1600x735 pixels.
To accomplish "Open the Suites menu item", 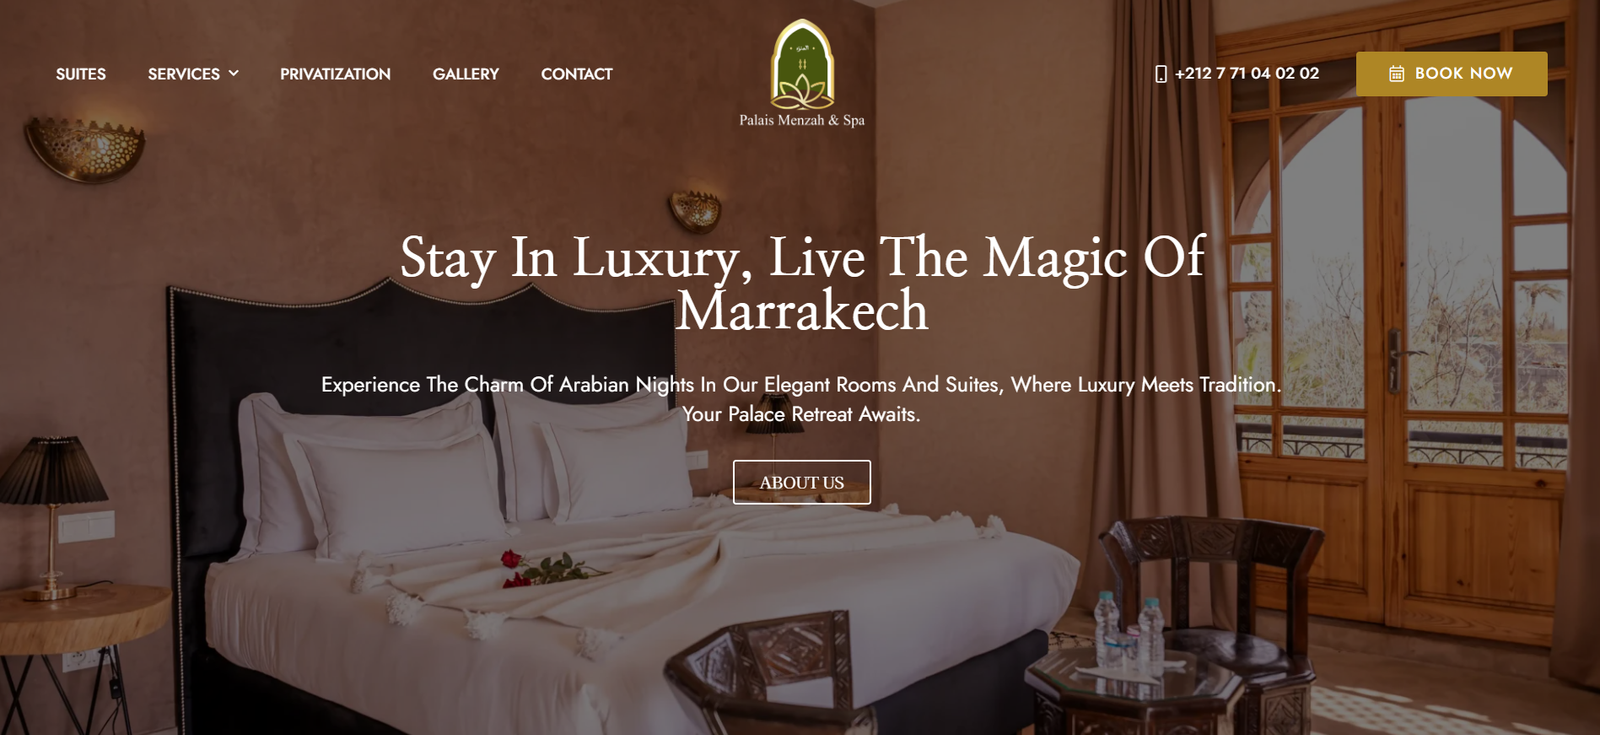I will click(x=81, y=74).
